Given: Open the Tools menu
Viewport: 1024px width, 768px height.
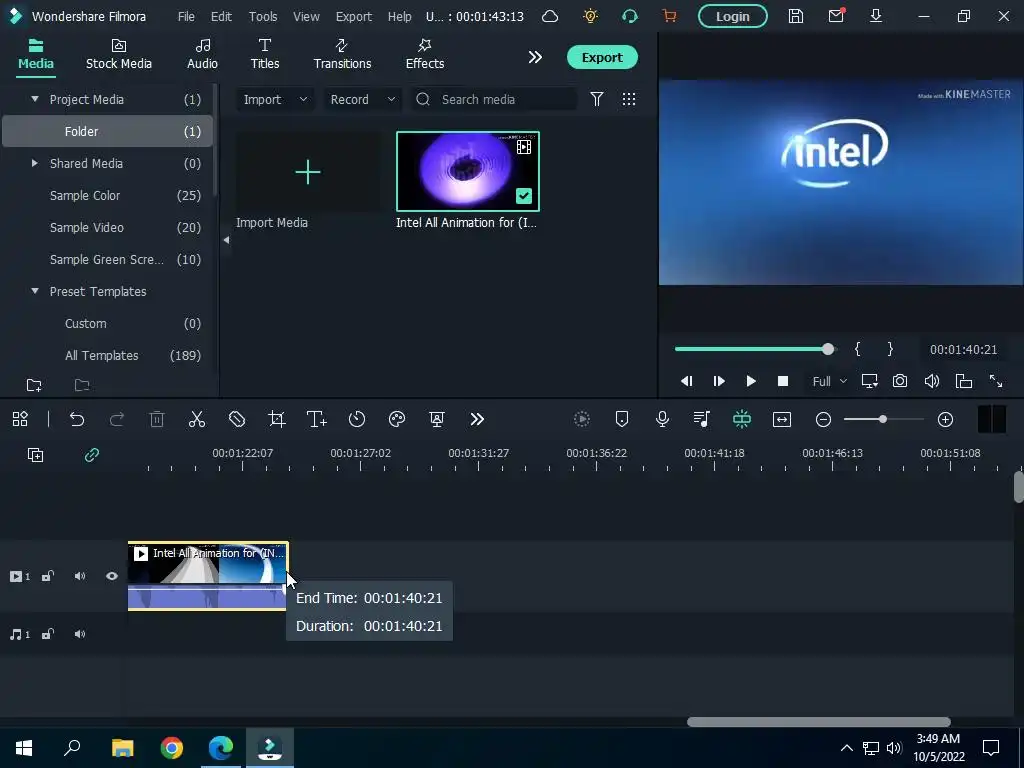Looking at the screenshot, I should pyautogui.click(x=263, y=16).
